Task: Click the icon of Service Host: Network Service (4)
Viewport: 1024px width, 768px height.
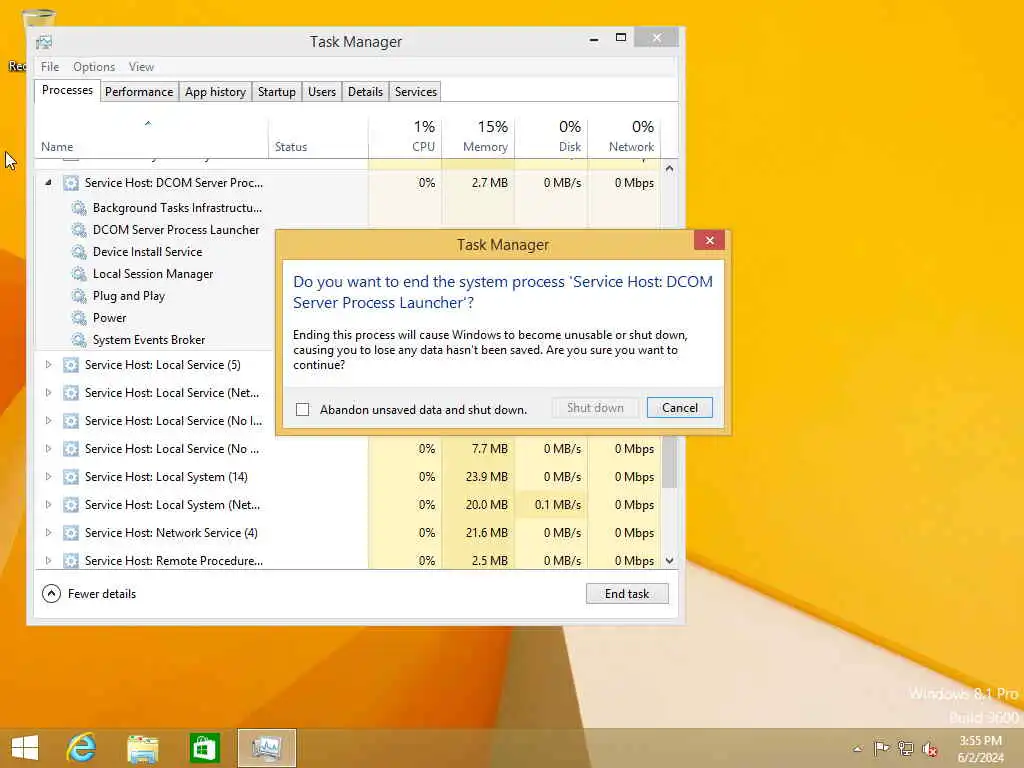Action: (x=71, y=534)
